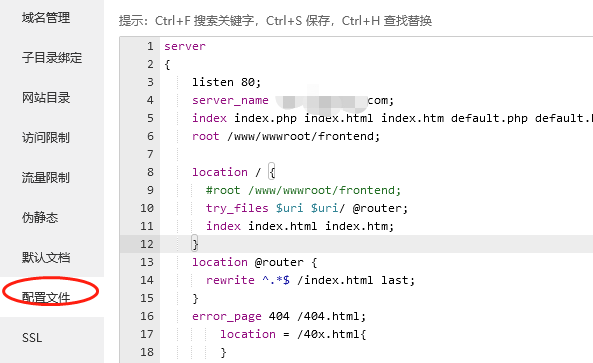Click the root /www/wwwroot/frontend; line
The width and height of the screenshot is (593, 363).
286,136
